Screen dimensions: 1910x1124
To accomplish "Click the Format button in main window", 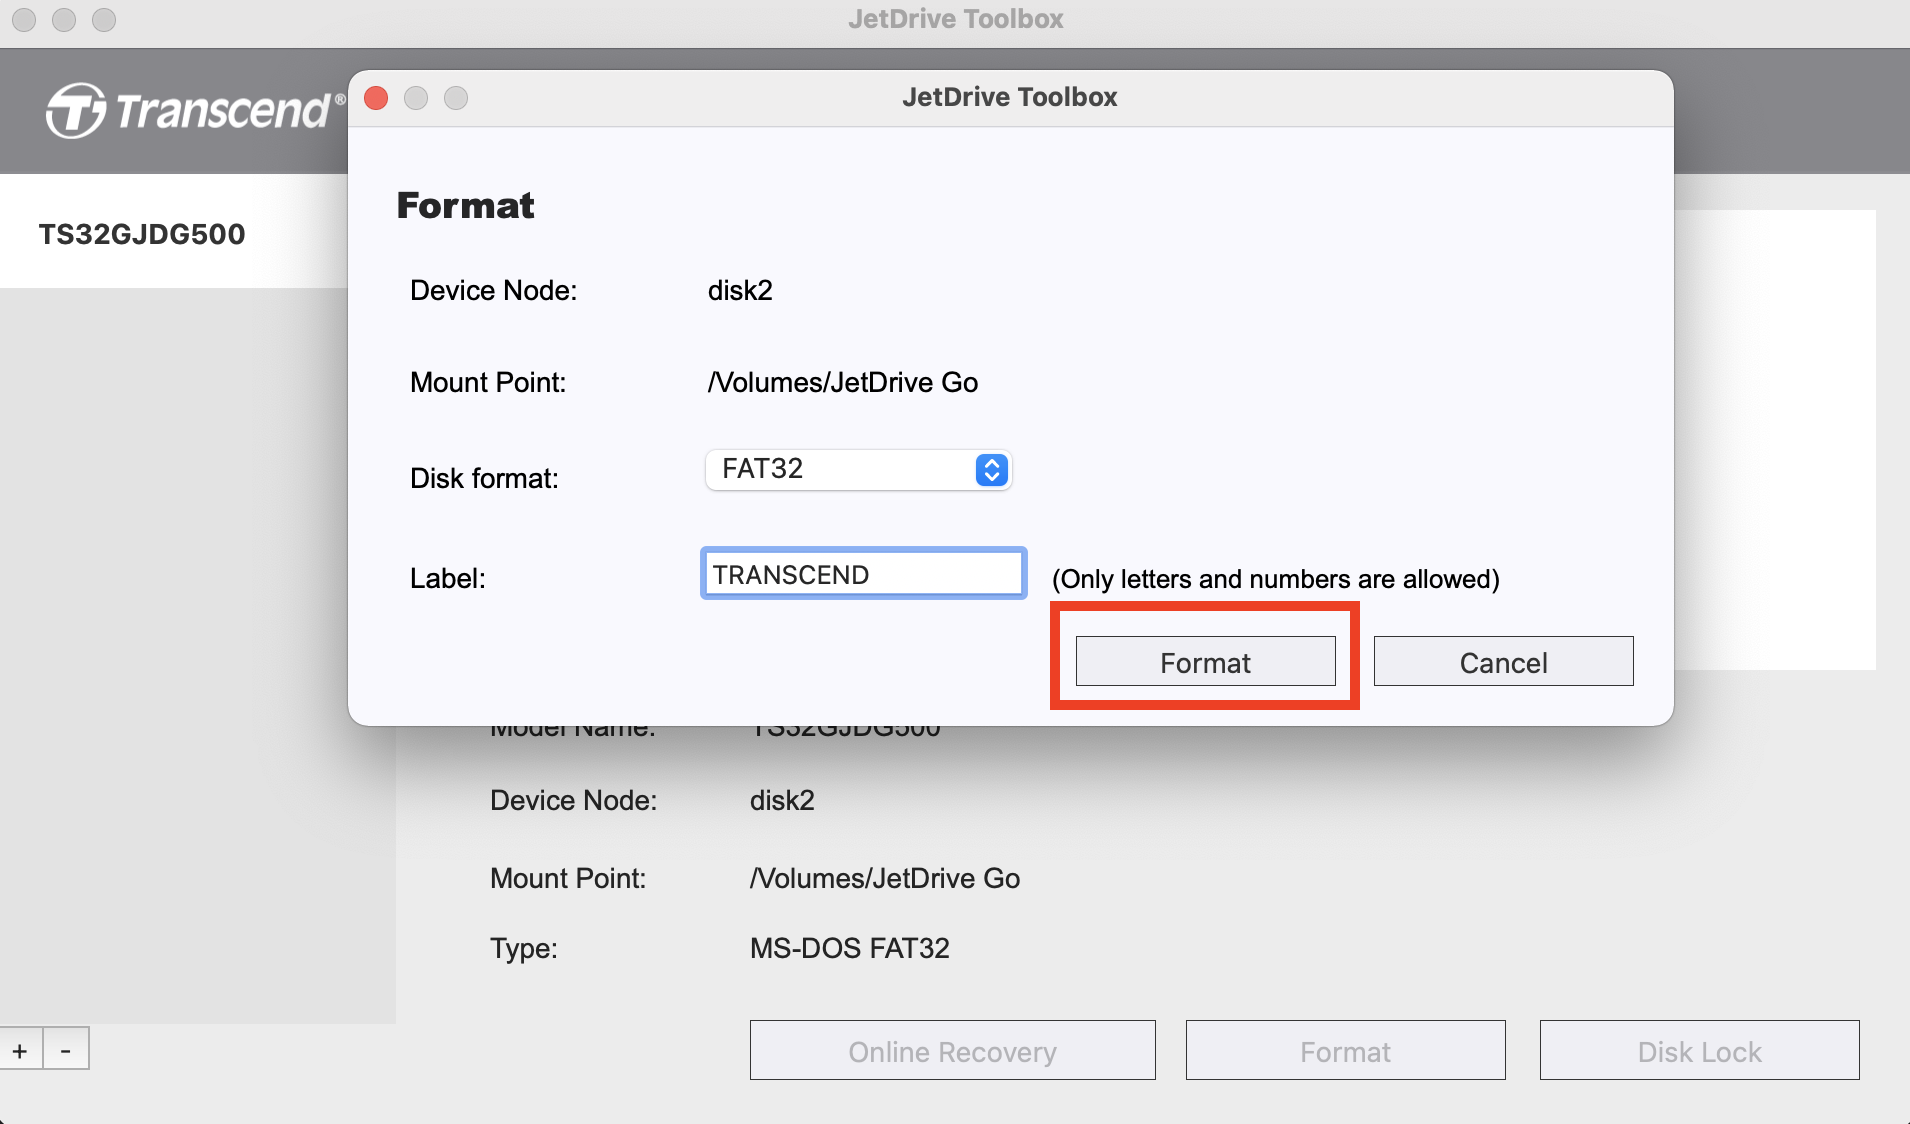I will point(1345,1050).
